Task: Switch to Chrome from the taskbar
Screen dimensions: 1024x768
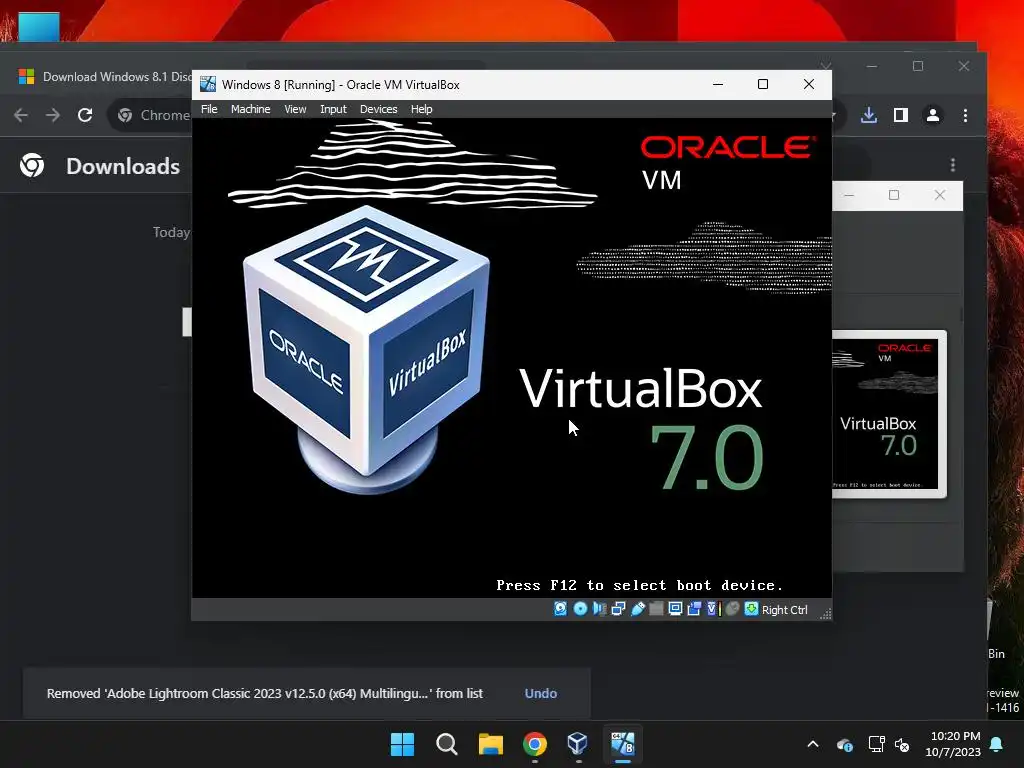Action: point(535,744)
